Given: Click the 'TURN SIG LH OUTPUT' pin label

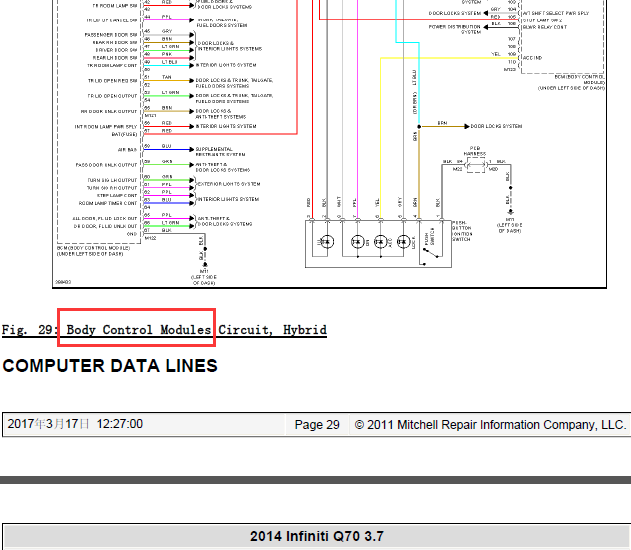Looking at the screenshot, I should pos(112,180).
